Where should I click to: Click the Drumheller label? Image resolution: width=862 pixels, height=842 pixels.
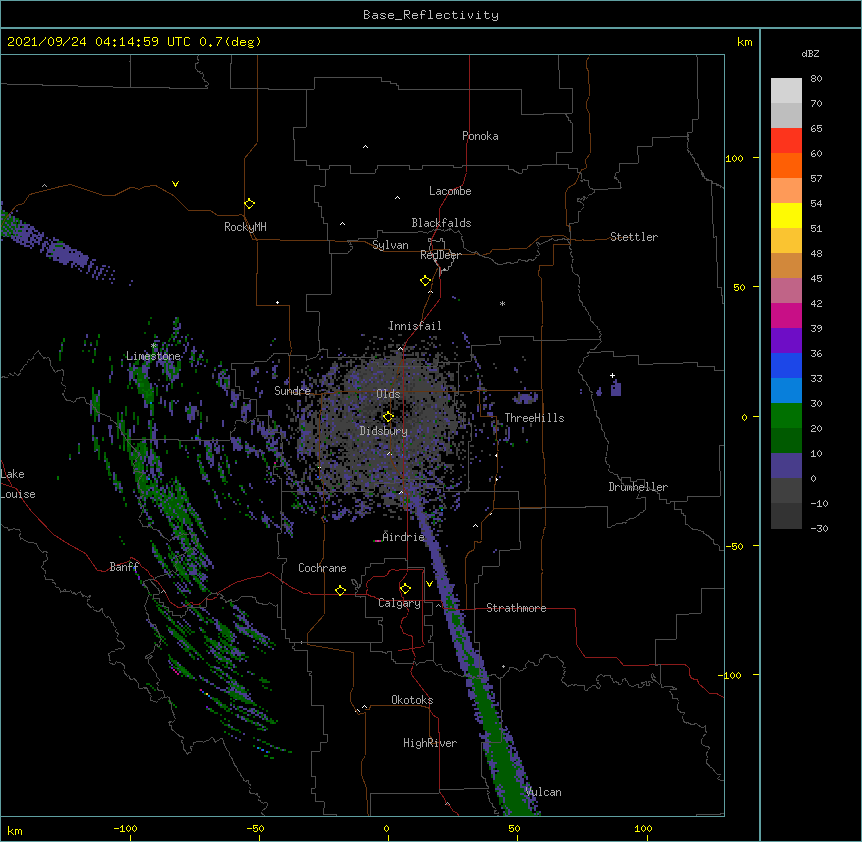(x=638, y=487)
